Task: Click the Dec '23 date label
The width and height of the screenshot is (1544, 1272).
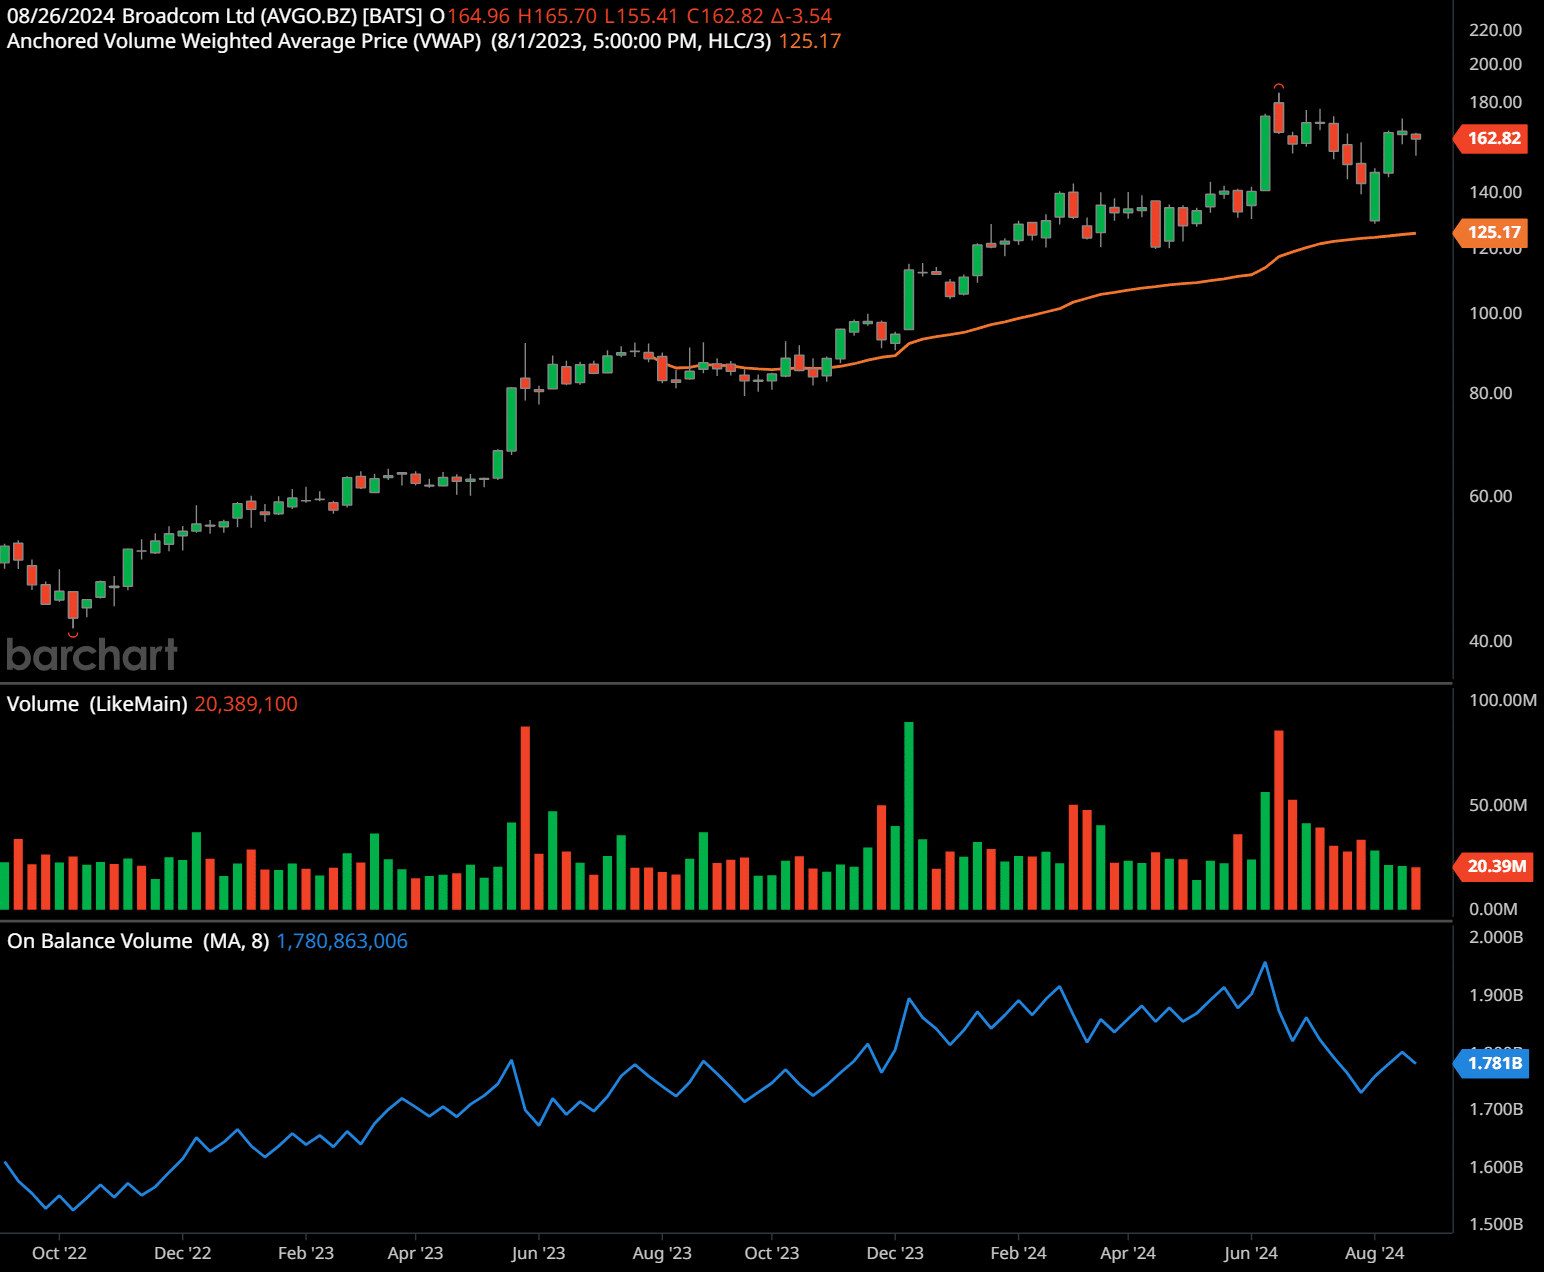Action: pos(895,1253)
